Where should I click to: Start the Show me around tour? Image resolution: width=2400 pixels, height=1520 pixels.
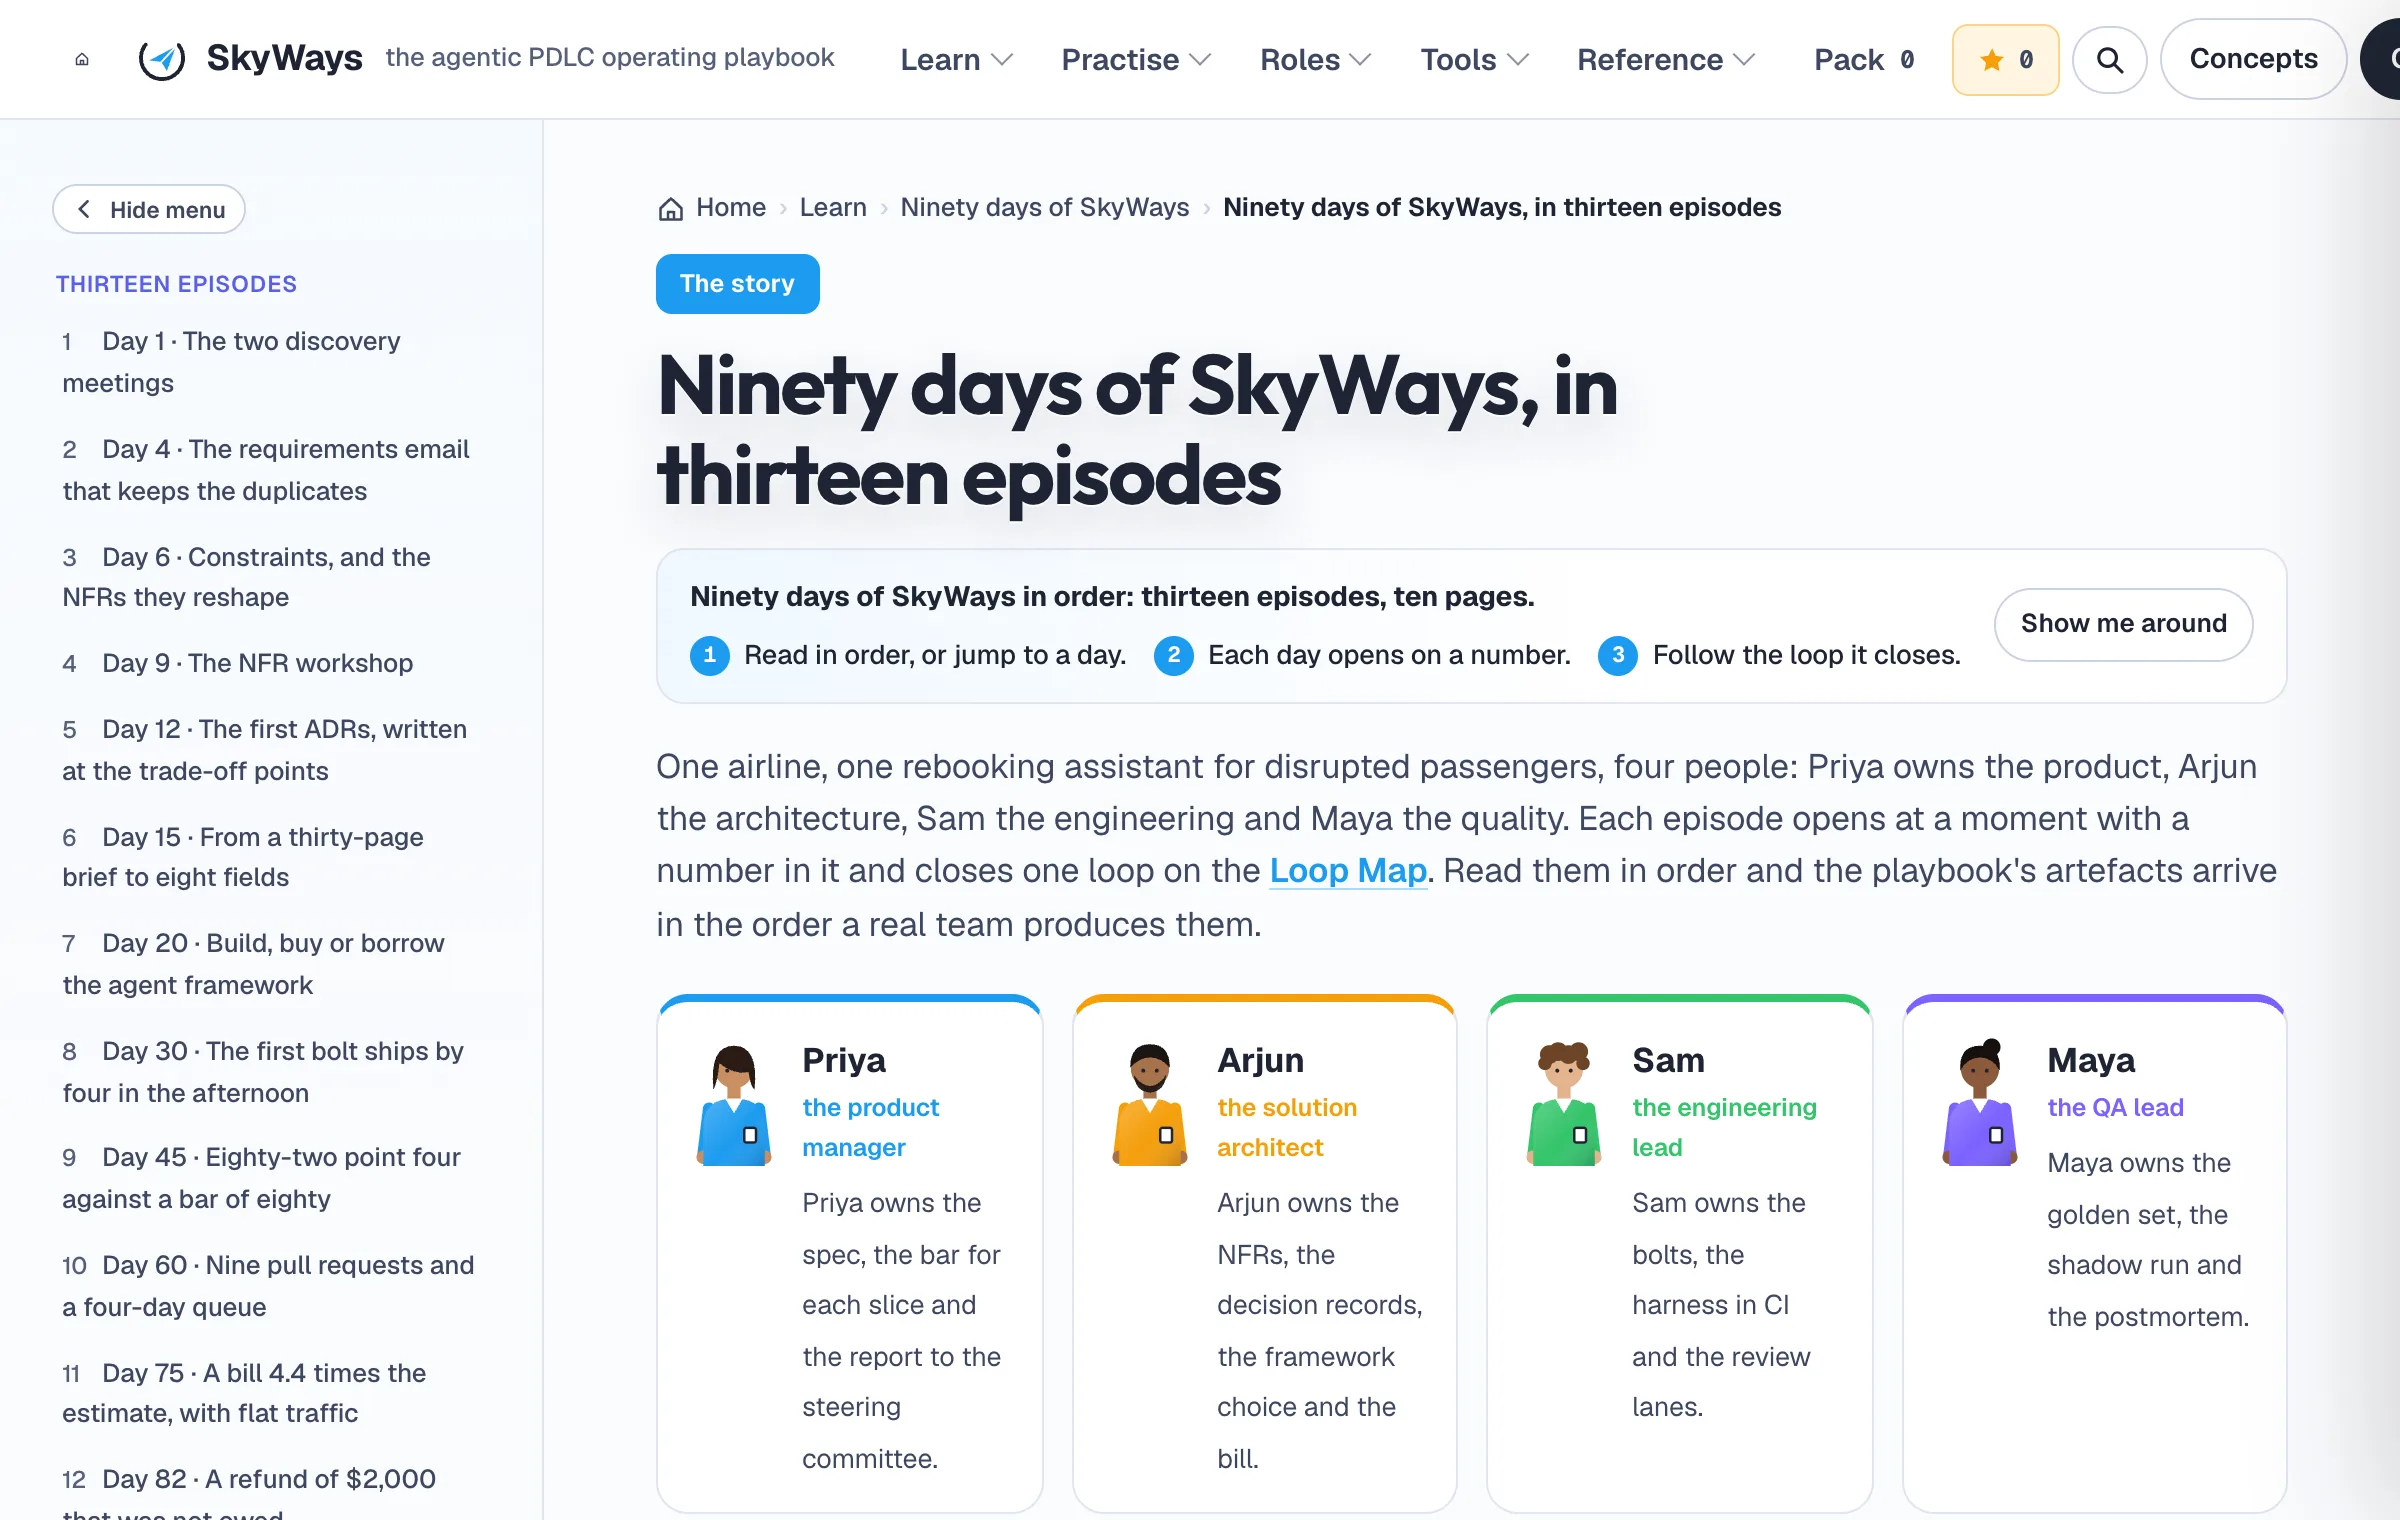(2123, 624)
